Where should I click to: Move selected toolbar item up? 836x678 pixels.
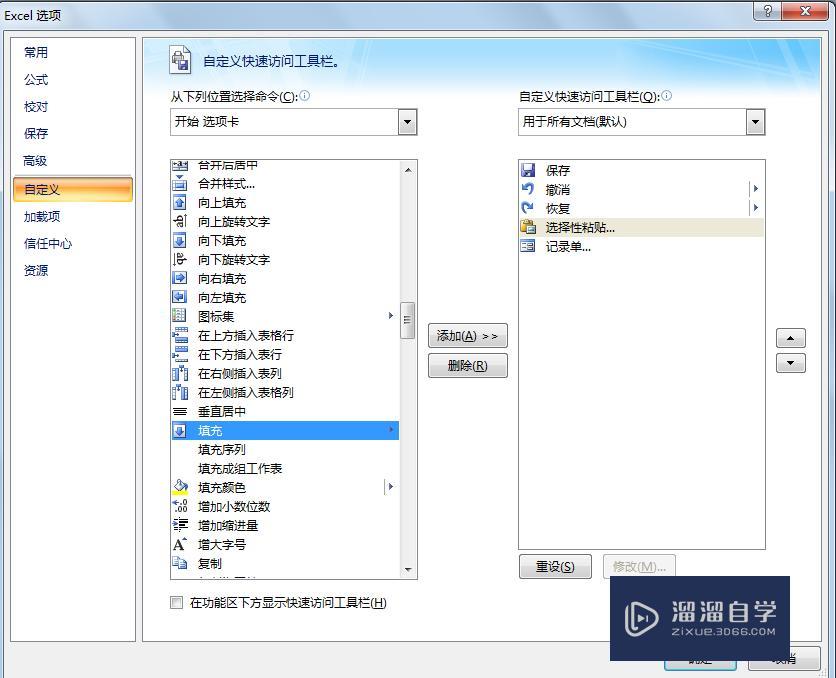pyautogui.click(x=791, y=338)
